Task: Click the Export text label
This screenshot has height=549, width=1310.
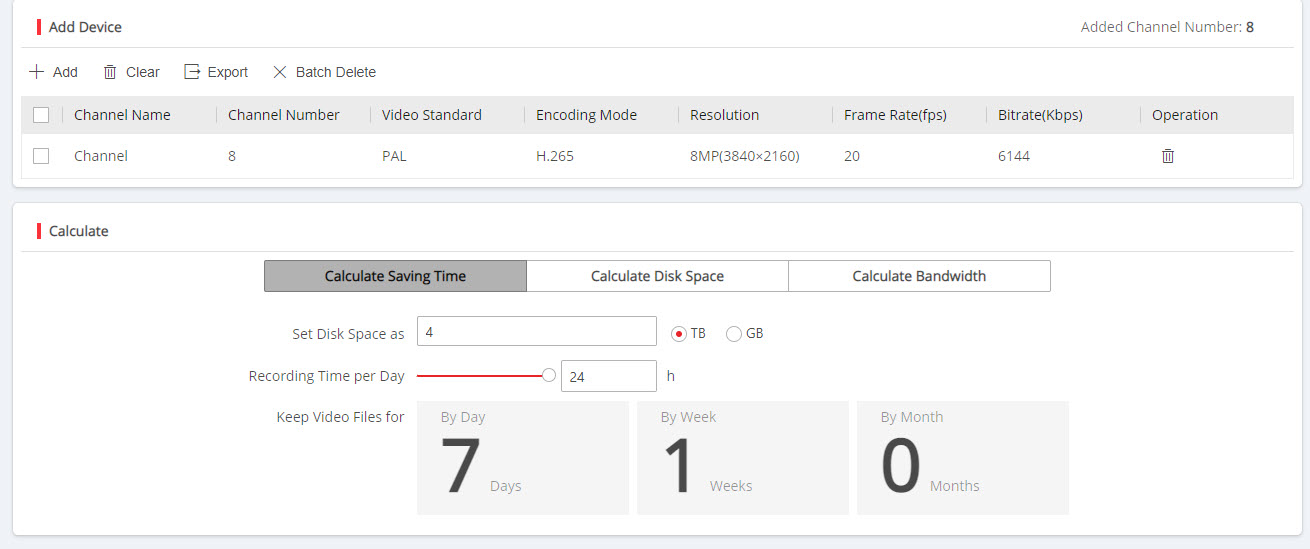Action: tap(228, 72)
